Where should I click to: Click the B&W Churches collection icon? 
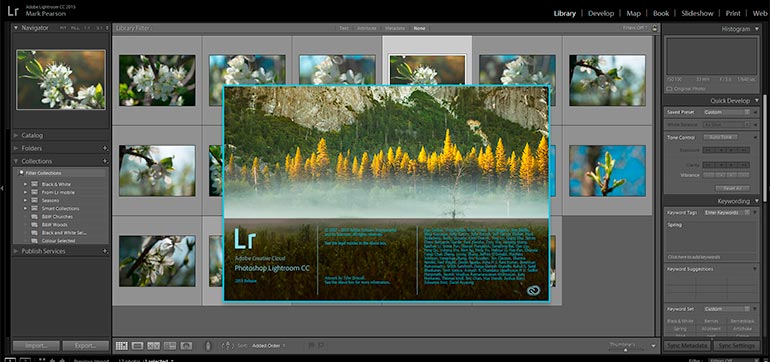34,217
